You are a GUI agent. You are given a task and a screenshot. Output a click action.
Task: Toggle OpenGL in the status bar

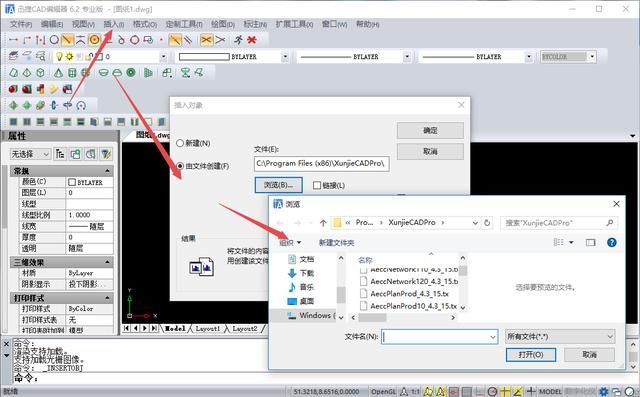tap(383, 392)
